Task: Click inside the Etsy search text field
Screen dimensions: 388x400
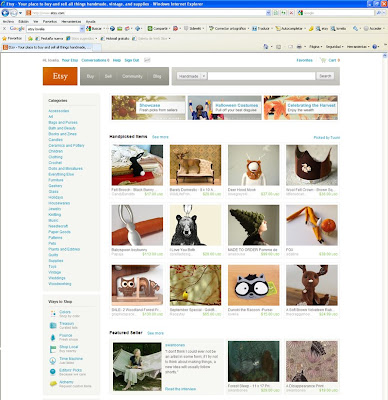Action: coord(261,76)
